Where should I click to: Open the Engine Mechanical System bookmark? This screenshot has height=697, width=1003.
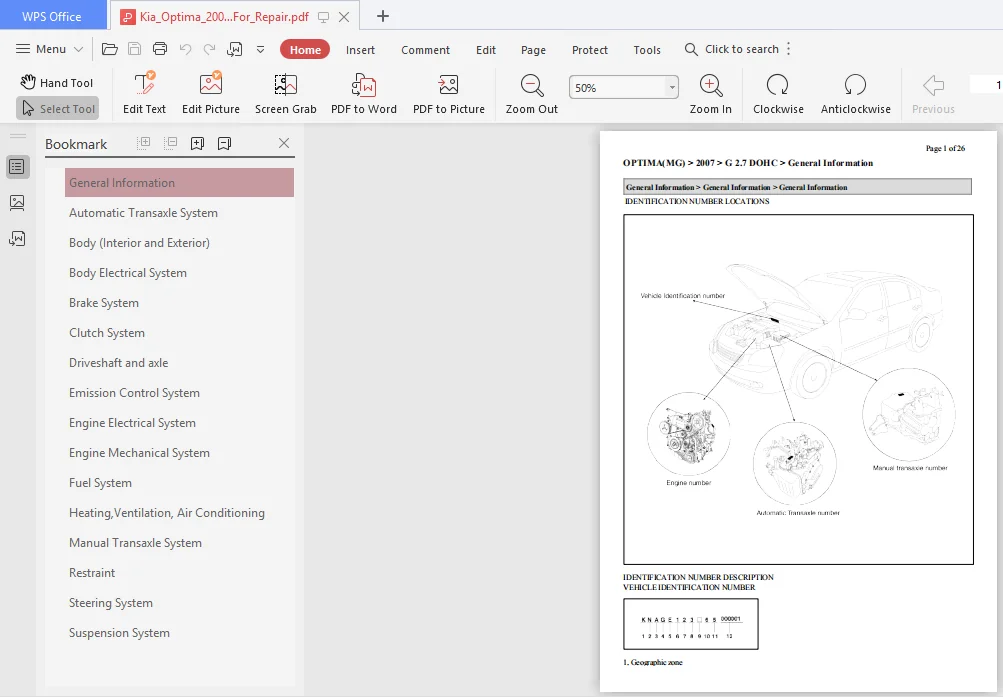point(139,453)
